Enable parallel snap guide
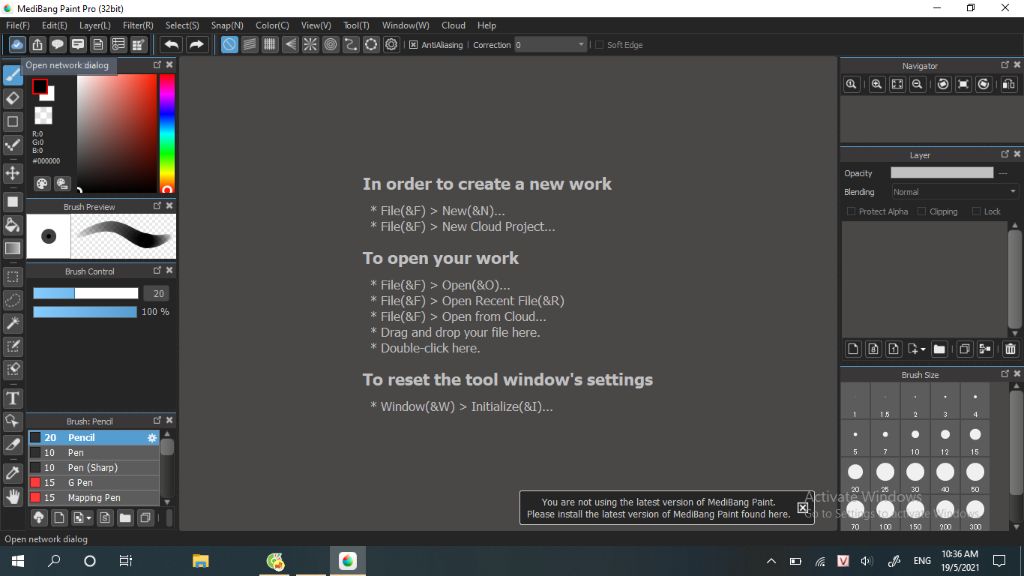The height and width of the screenshot is (576, 1024). click(x=249, y=44)
